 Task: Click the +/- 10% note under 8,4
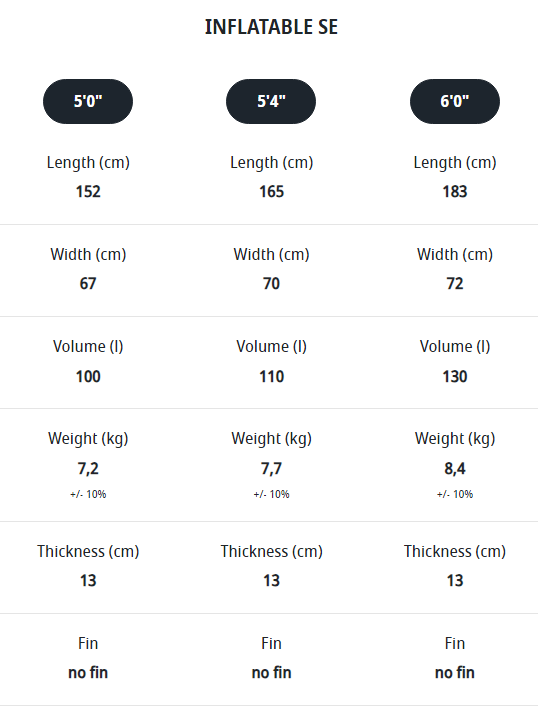click(x=455, y=494)
